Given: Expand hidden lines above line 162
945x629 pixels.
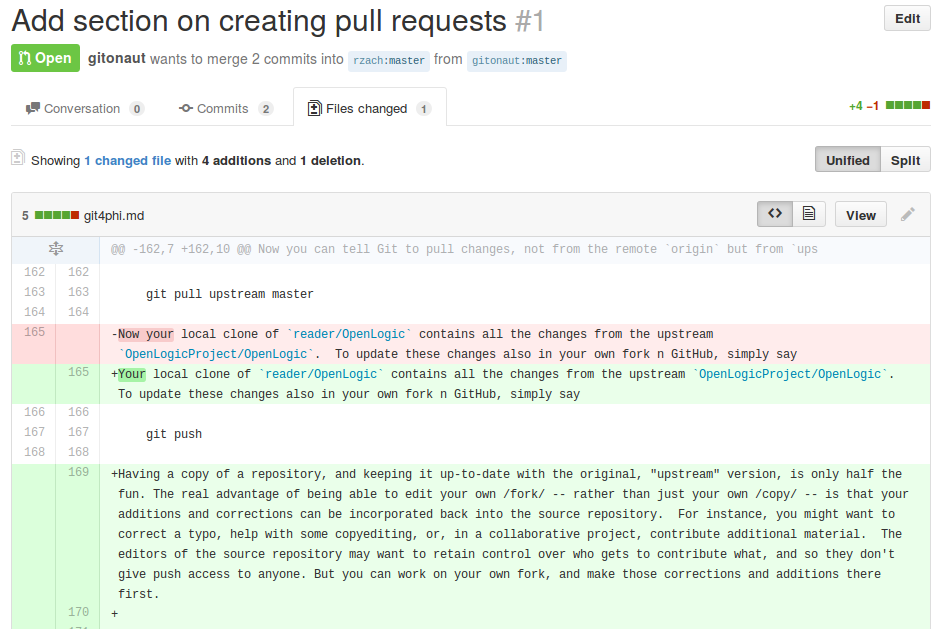Looking at the screenshot, I should pos(55,249).
